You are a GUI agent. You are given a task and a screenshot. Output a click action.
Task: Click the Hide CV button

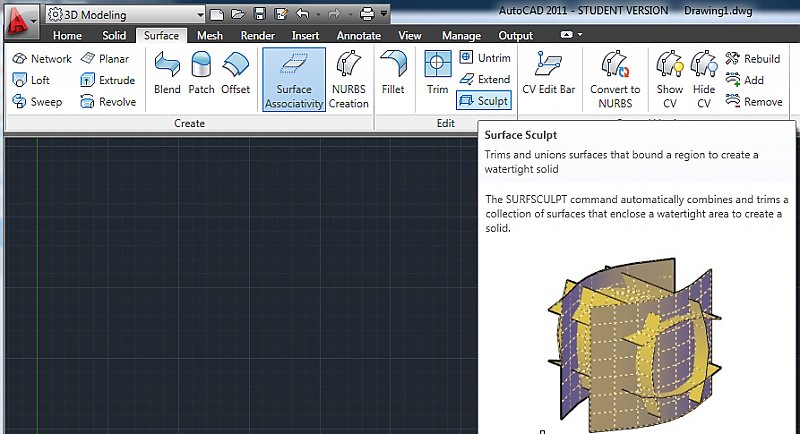pos(704,80)
